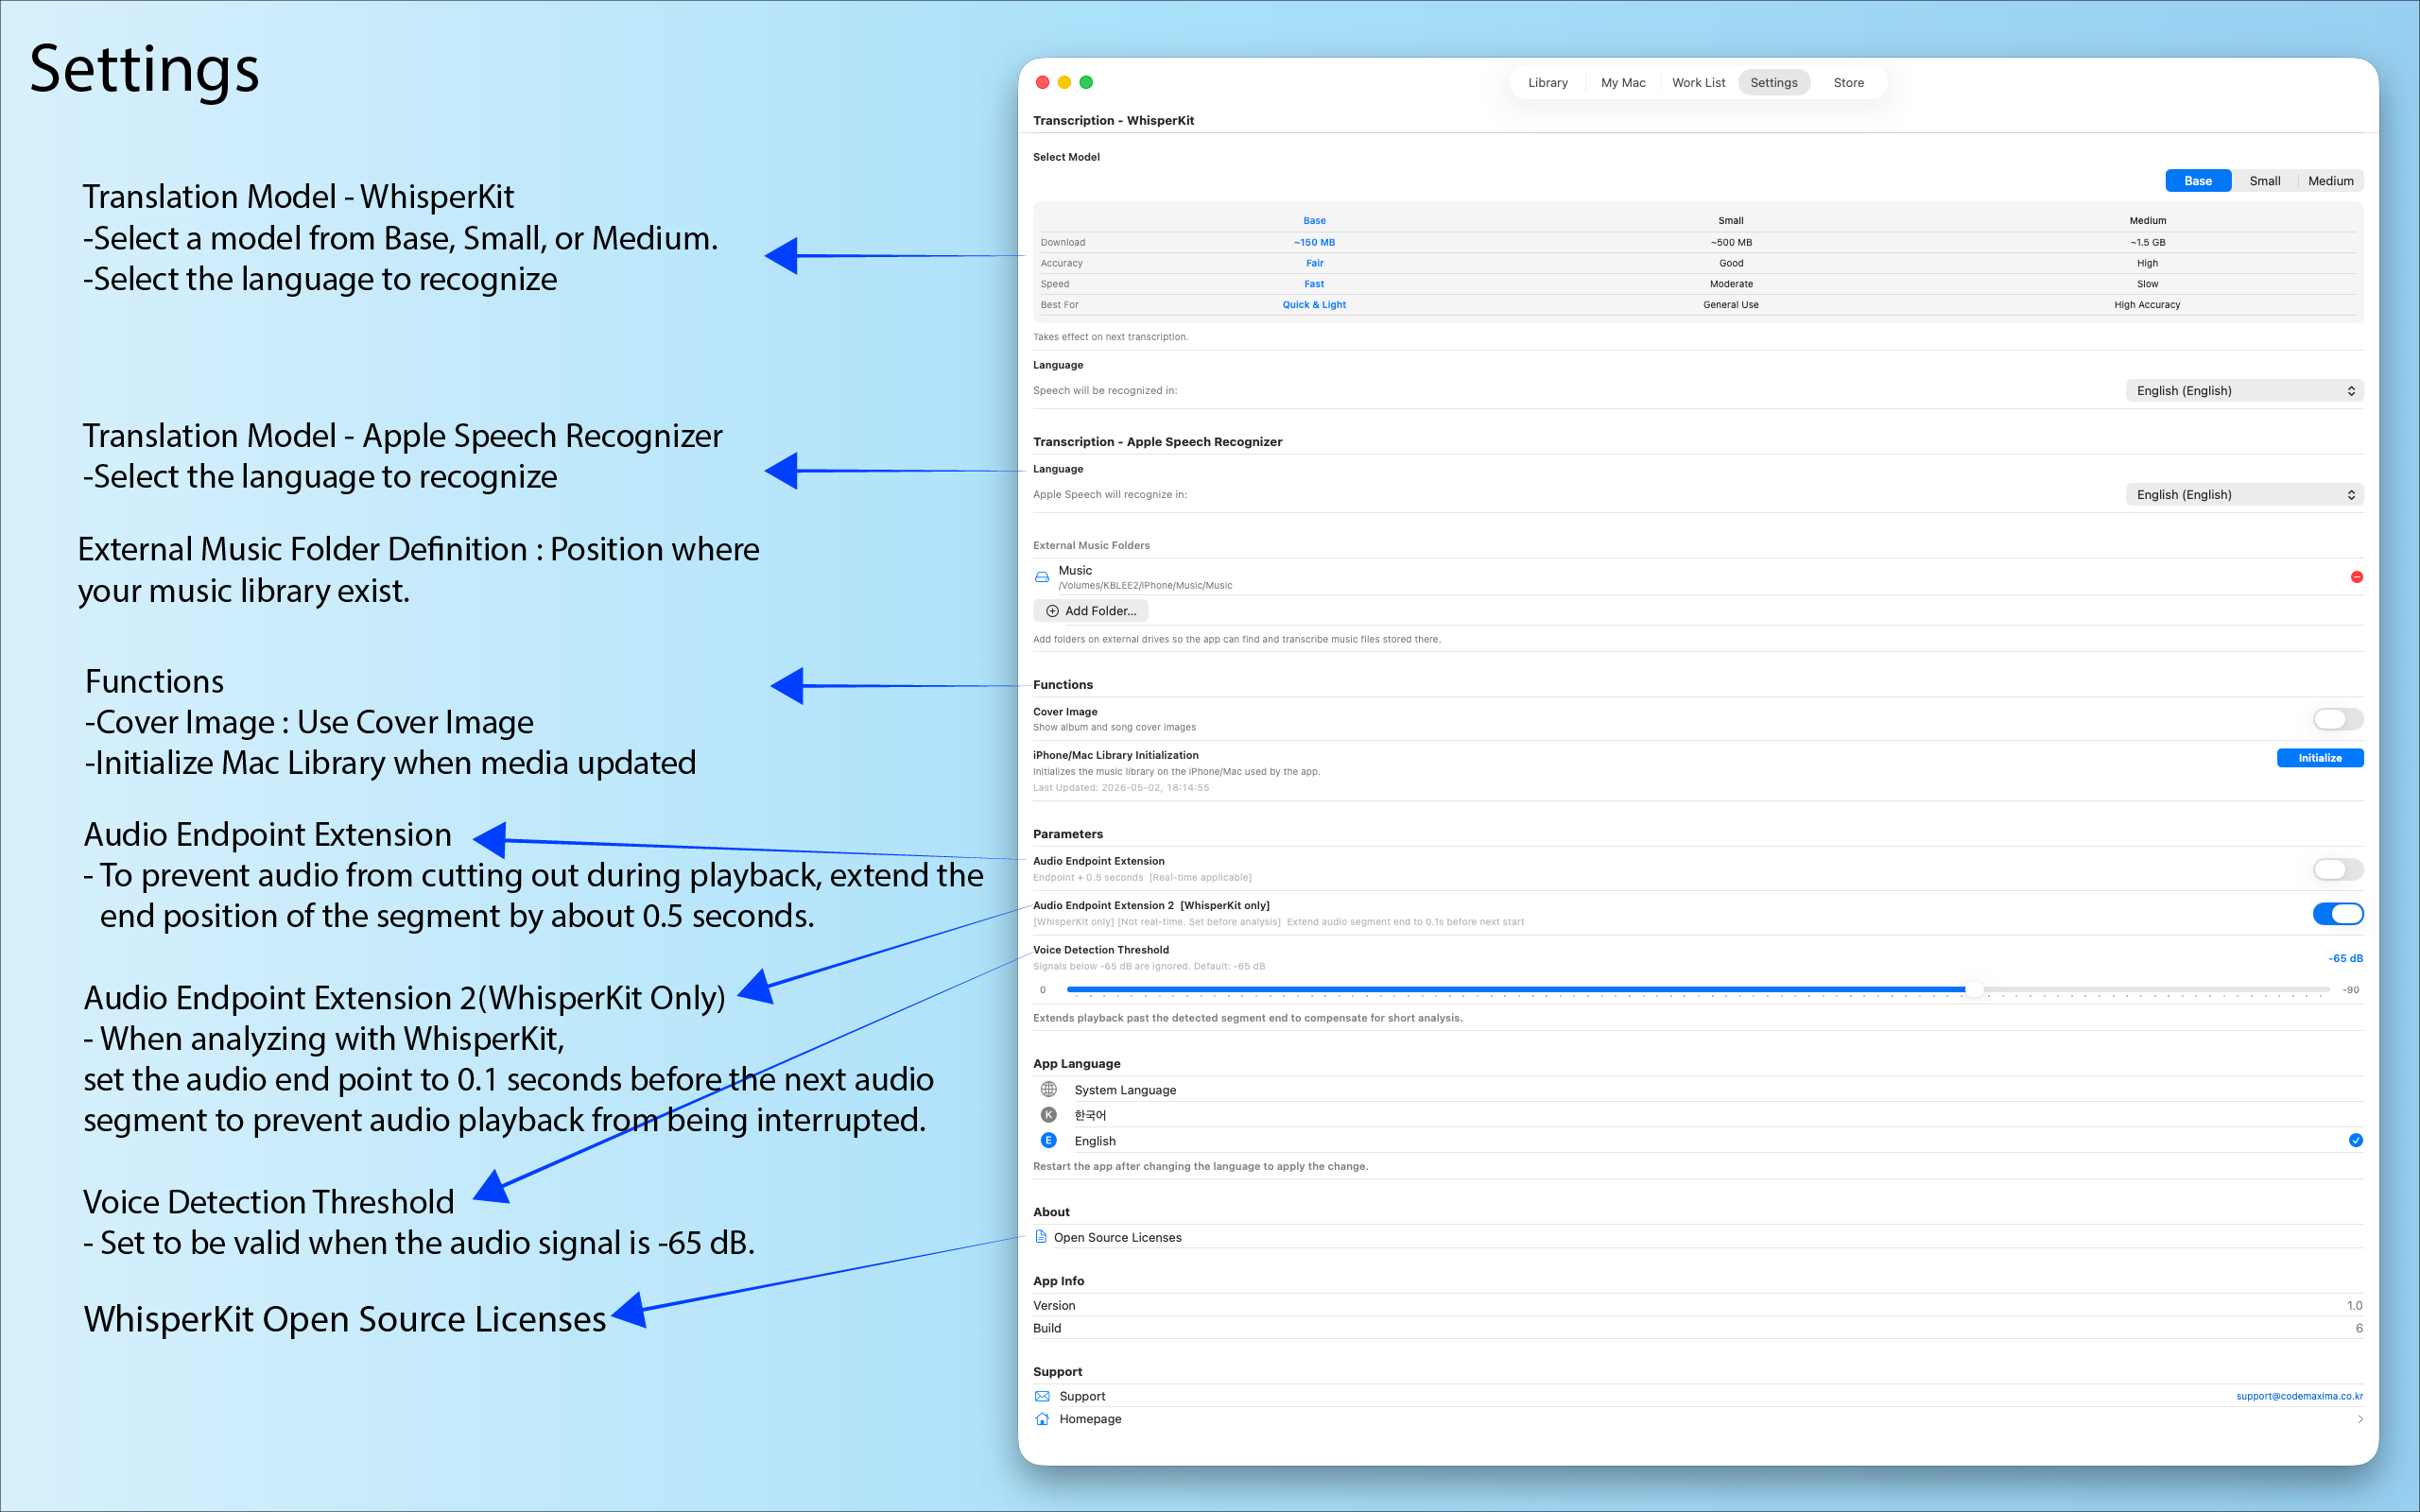Choose the Small model segment
Viewport: 2420px width, 1512px height.
click(2264, 181)
